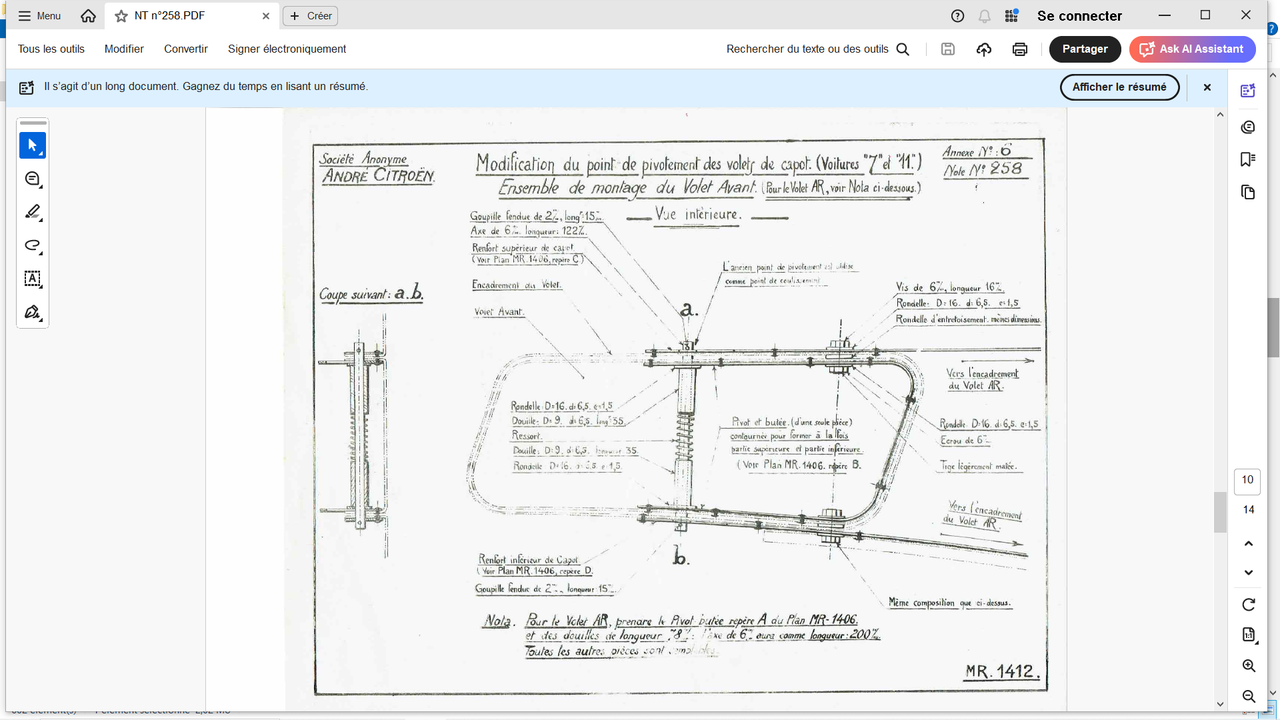Open Signer électroniquement

click(x=287, y=49)
